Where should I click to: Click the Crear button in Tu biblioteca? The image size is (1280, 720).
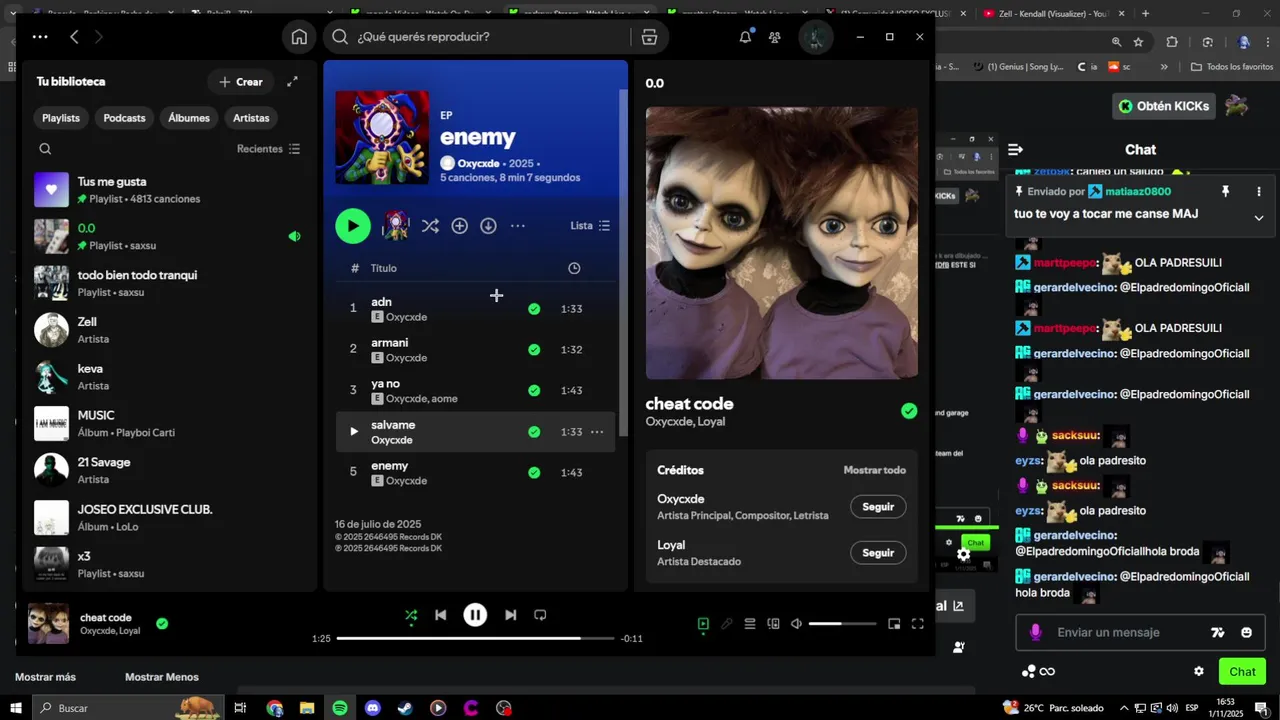click(x=240, y=82)
